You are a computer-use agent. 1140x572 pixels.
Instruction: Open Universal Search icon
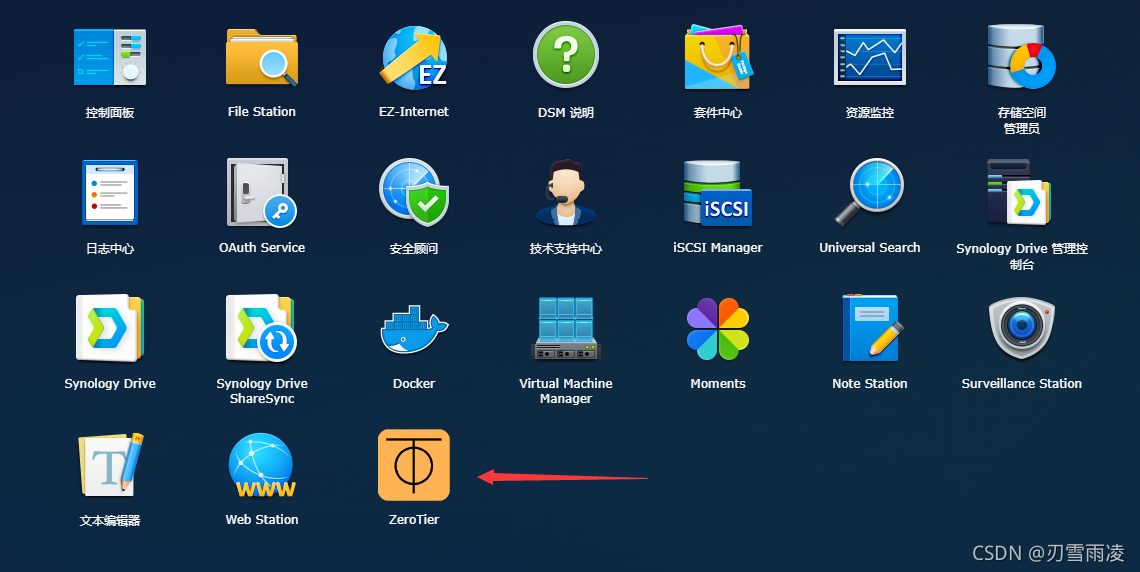[x=870, y=193]
